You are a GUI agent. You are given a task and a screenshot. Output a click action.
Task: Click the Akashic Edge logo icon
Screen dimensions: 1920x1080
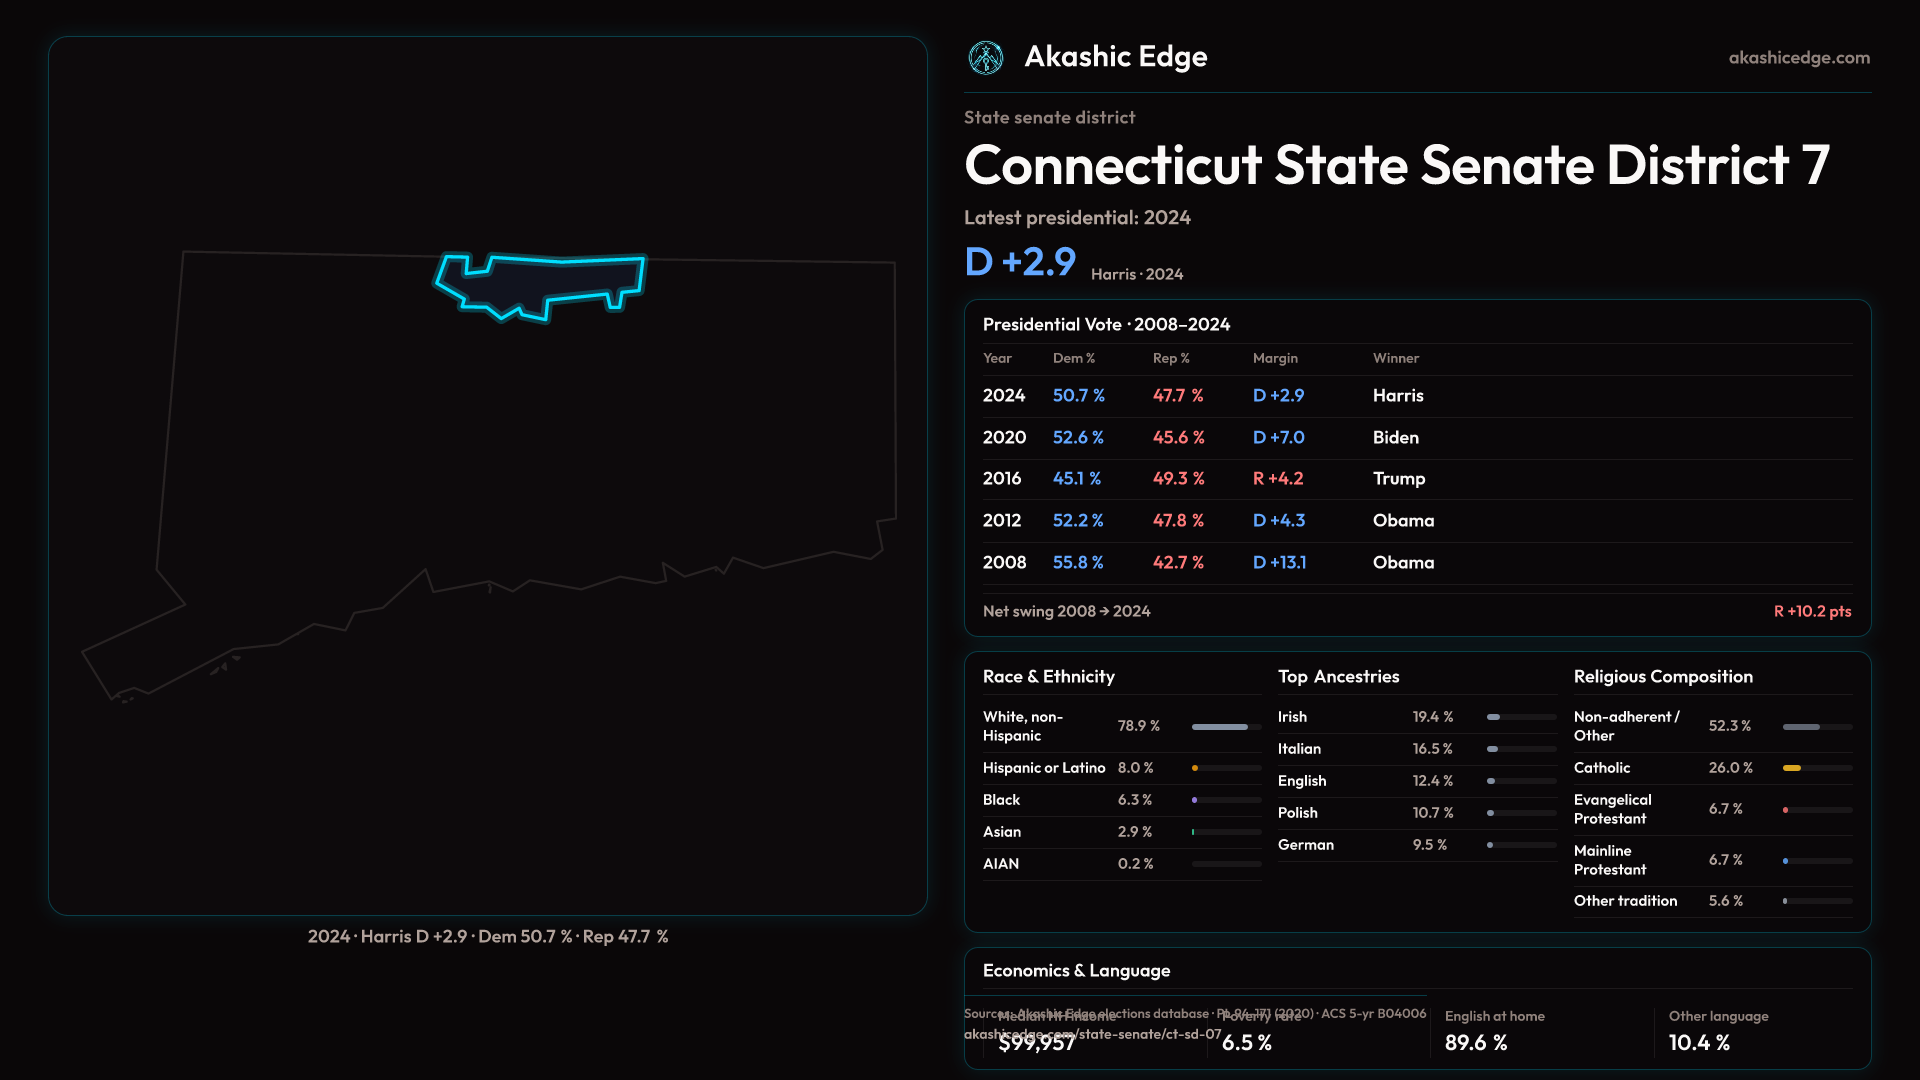click(x=986, y=58)
